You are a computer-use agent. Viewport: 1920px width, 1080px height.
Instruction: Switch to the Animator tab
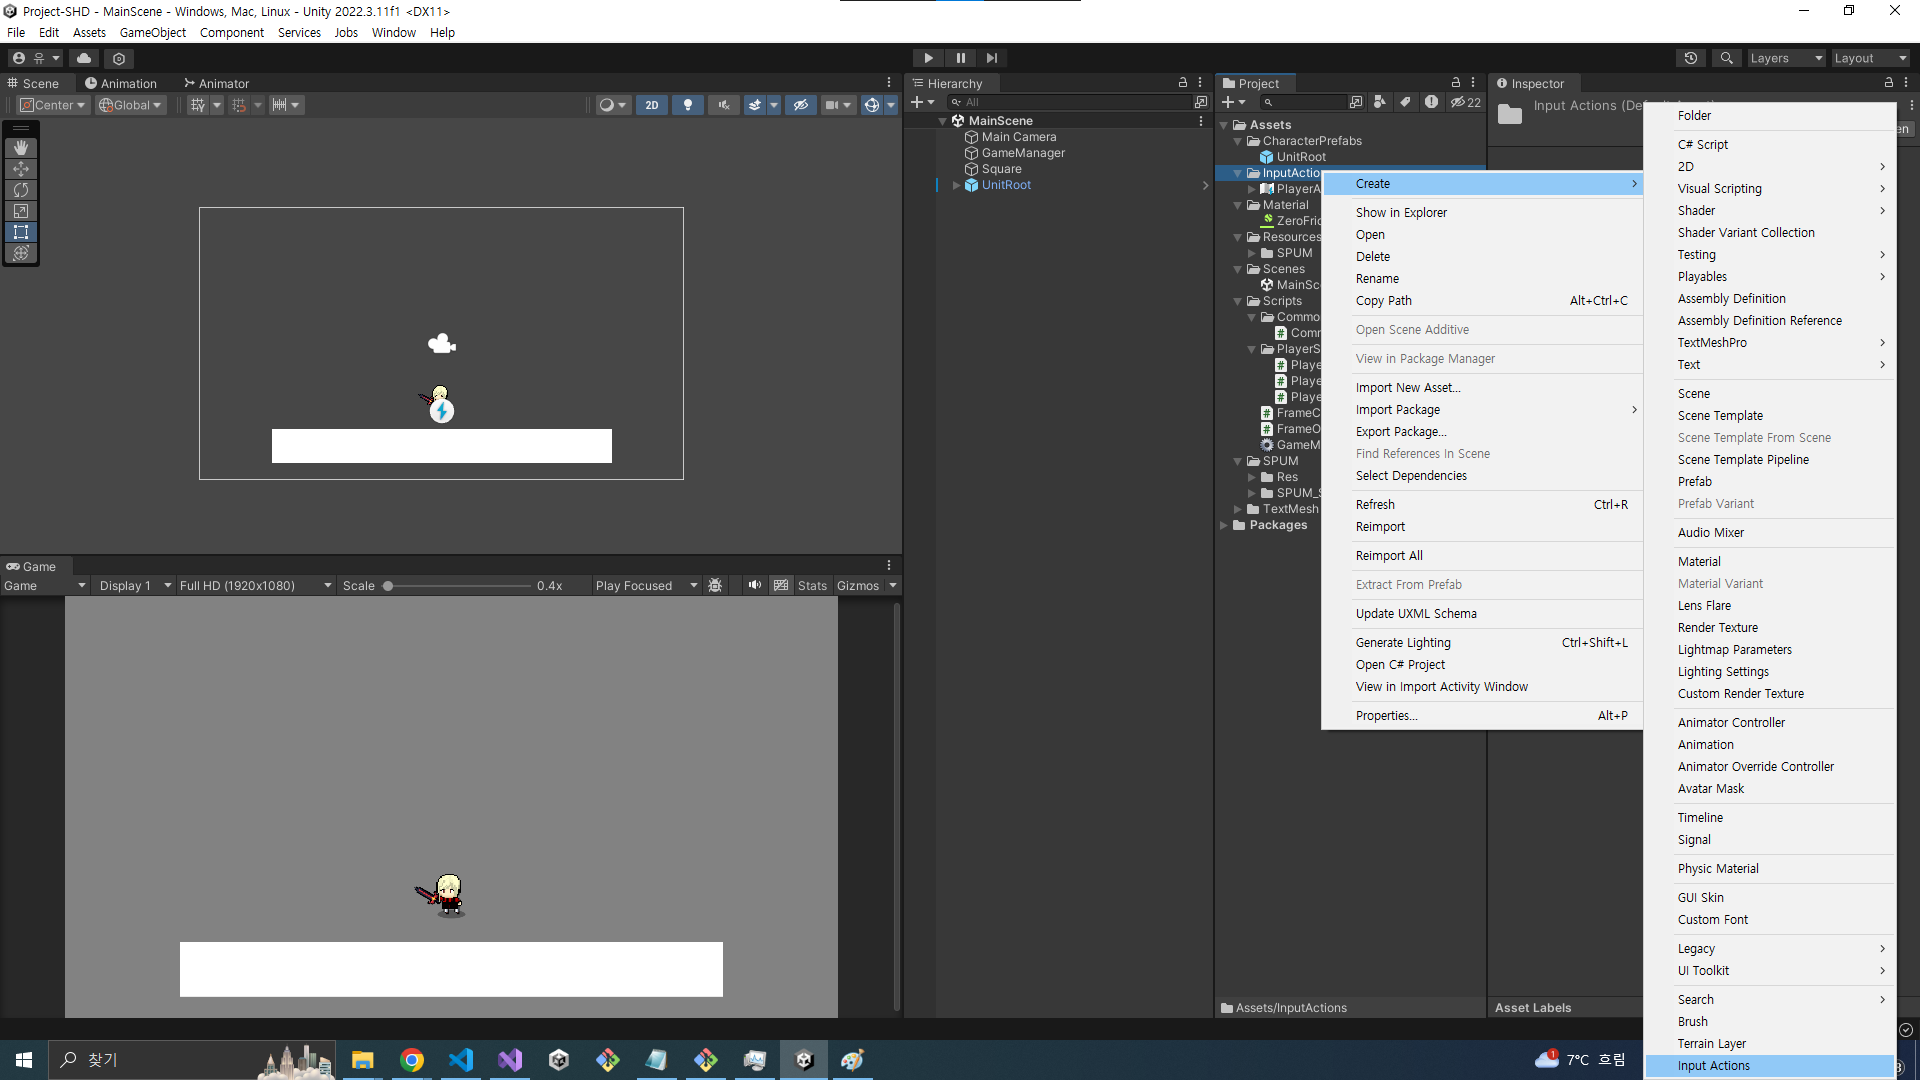pyautogui.click(x=217, y=84)
